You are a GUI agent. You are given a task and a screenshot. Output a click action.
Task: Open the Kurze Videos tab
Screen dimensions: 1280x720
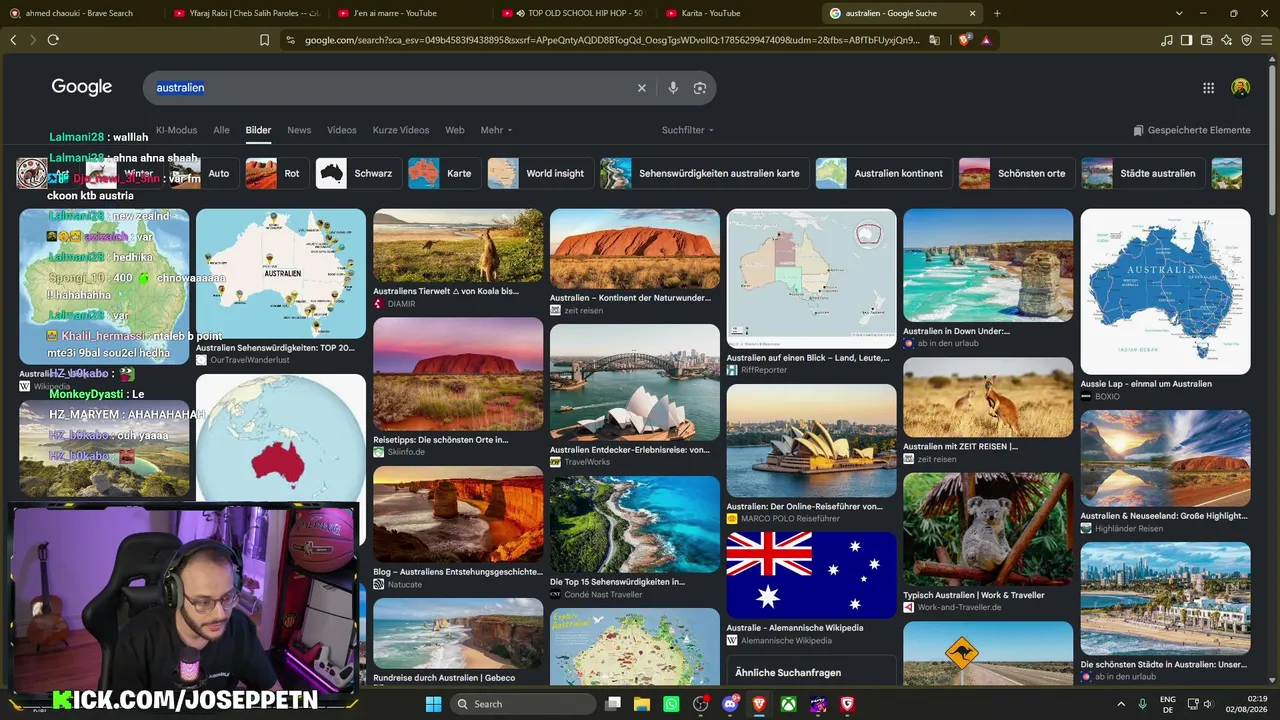point(401,130)
